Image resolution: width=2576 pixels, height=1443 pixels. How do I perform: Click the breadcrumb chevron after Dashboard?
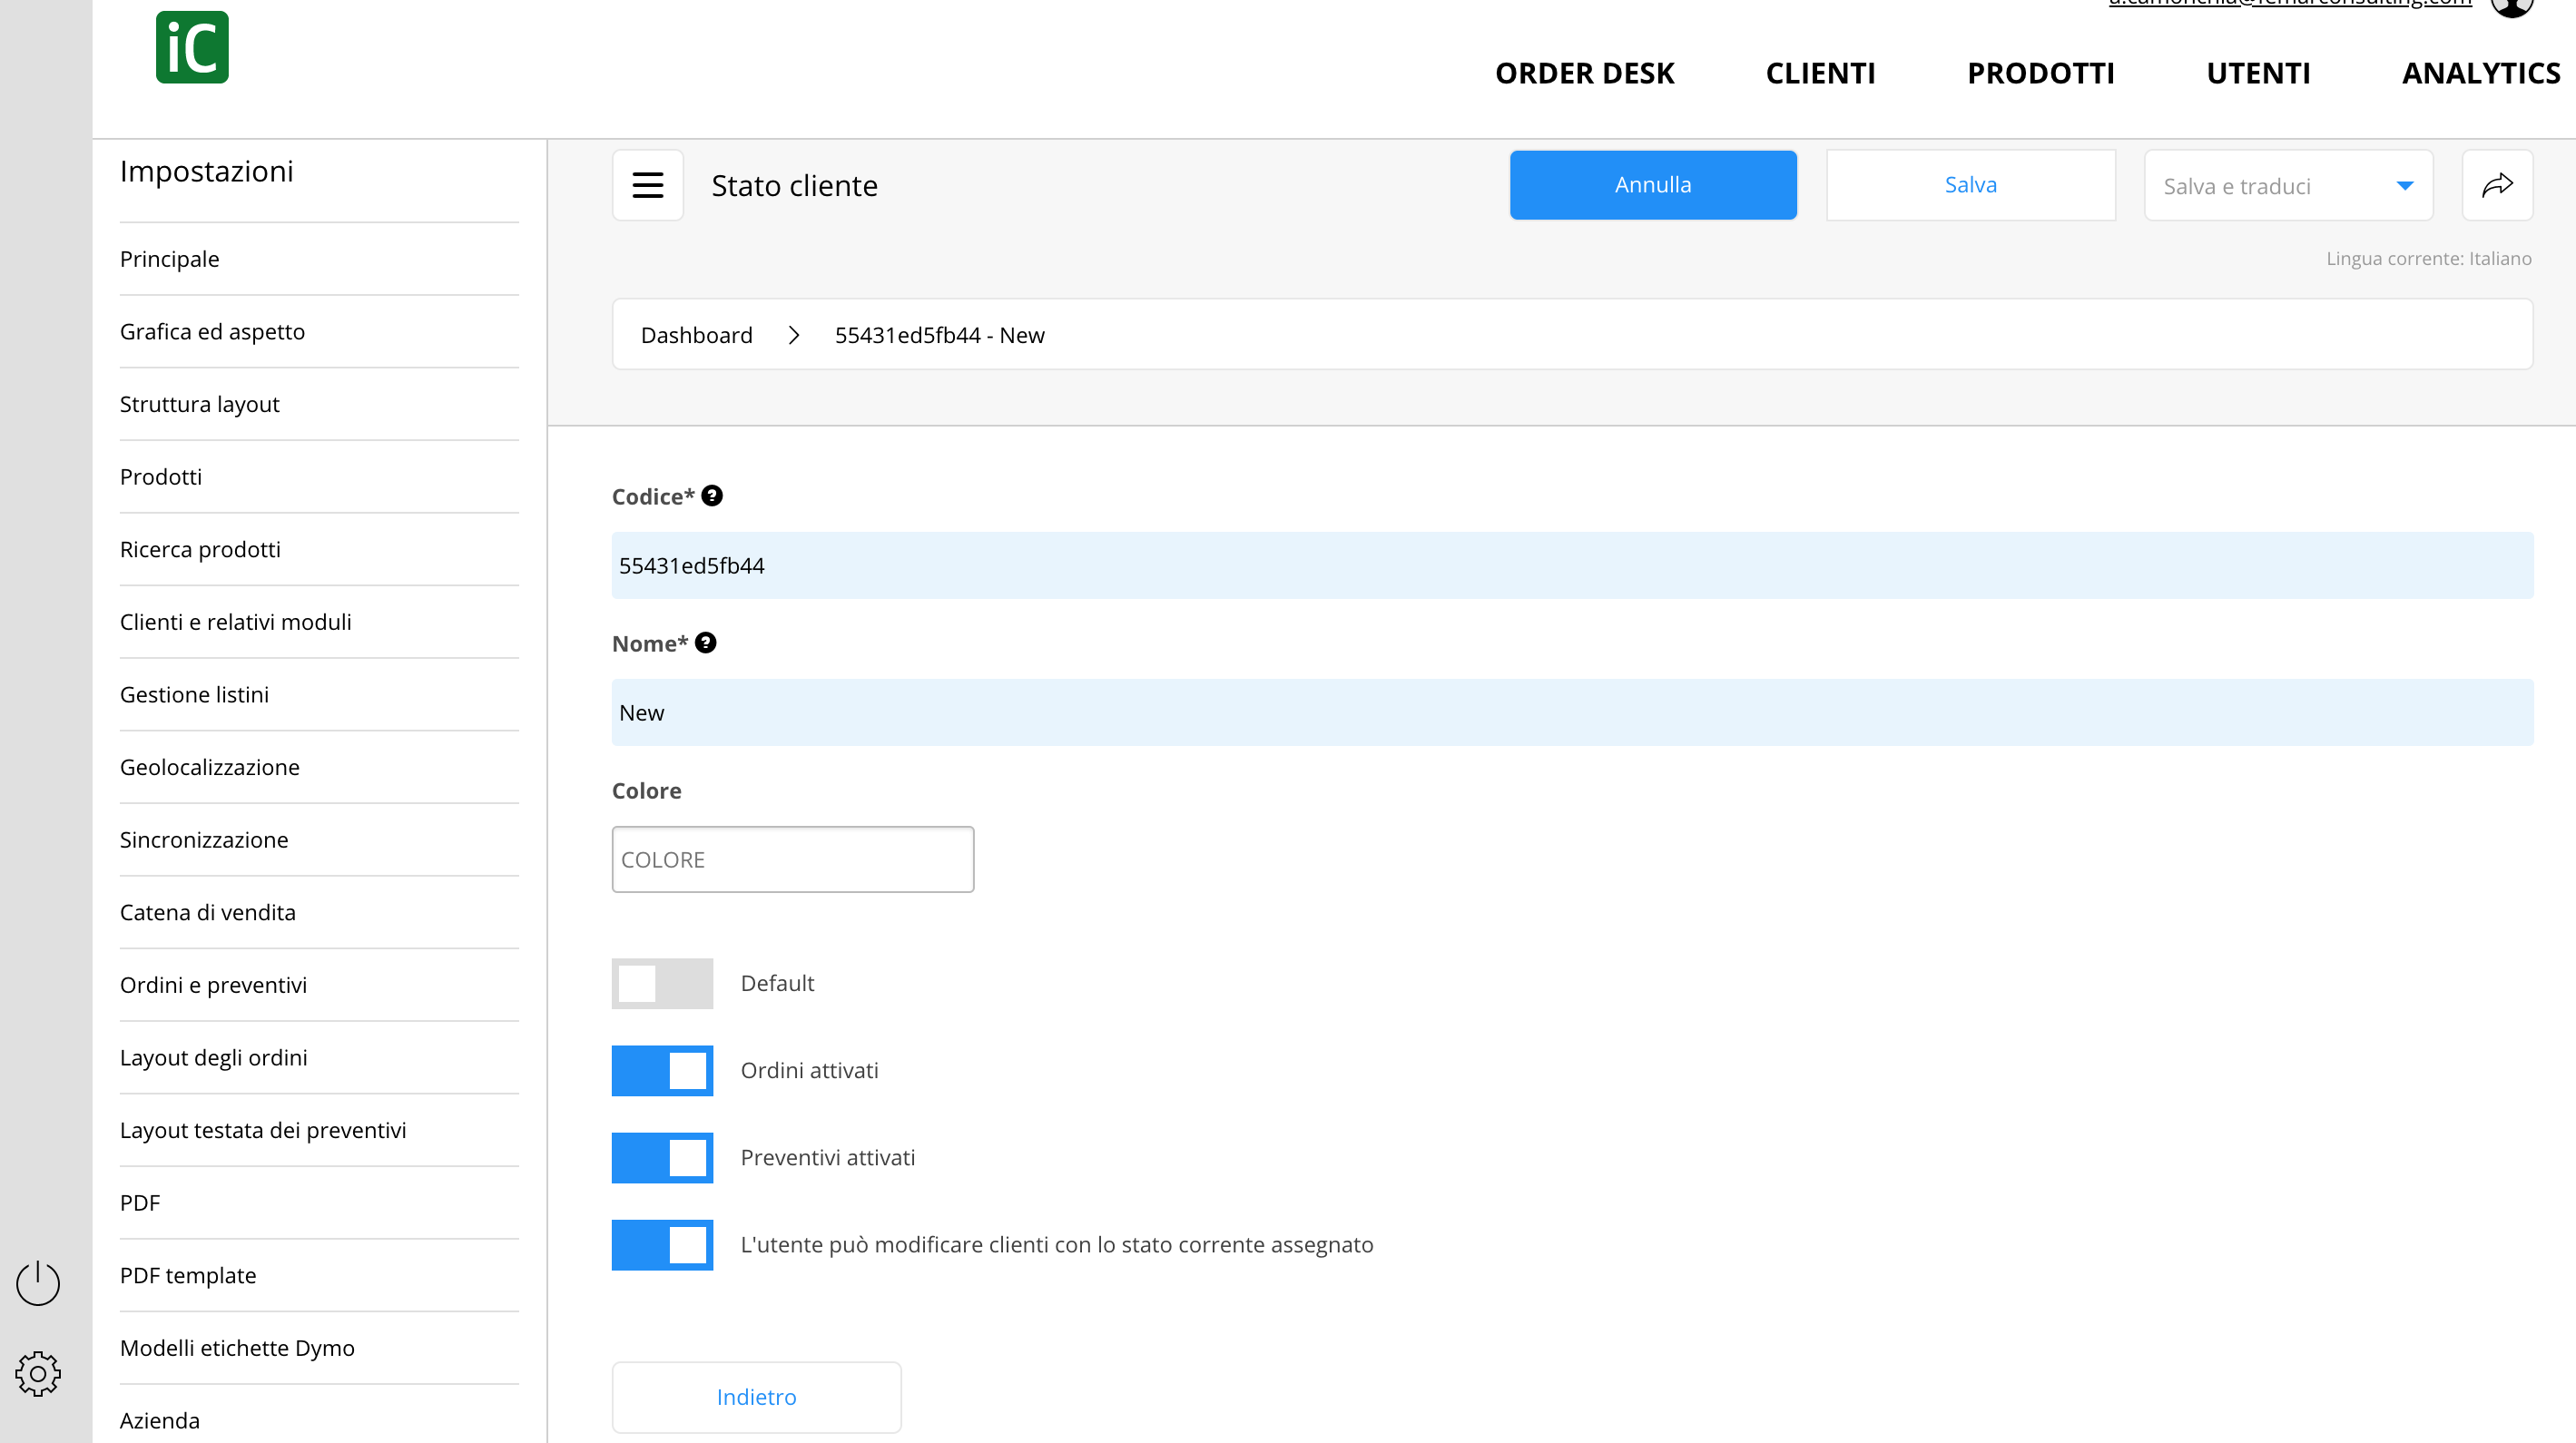click(x=794, y=335)
